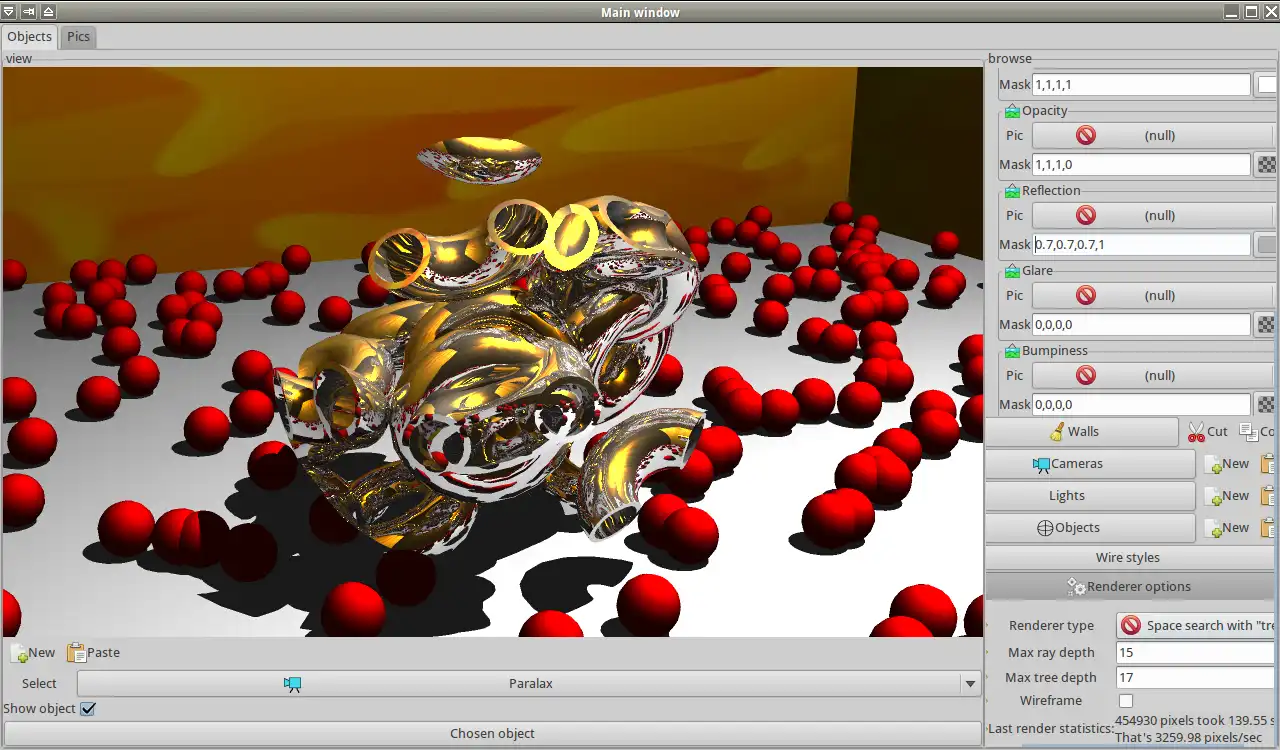Open the Reflection Pic (null) selector
1280x750 pixels.
1155,215
